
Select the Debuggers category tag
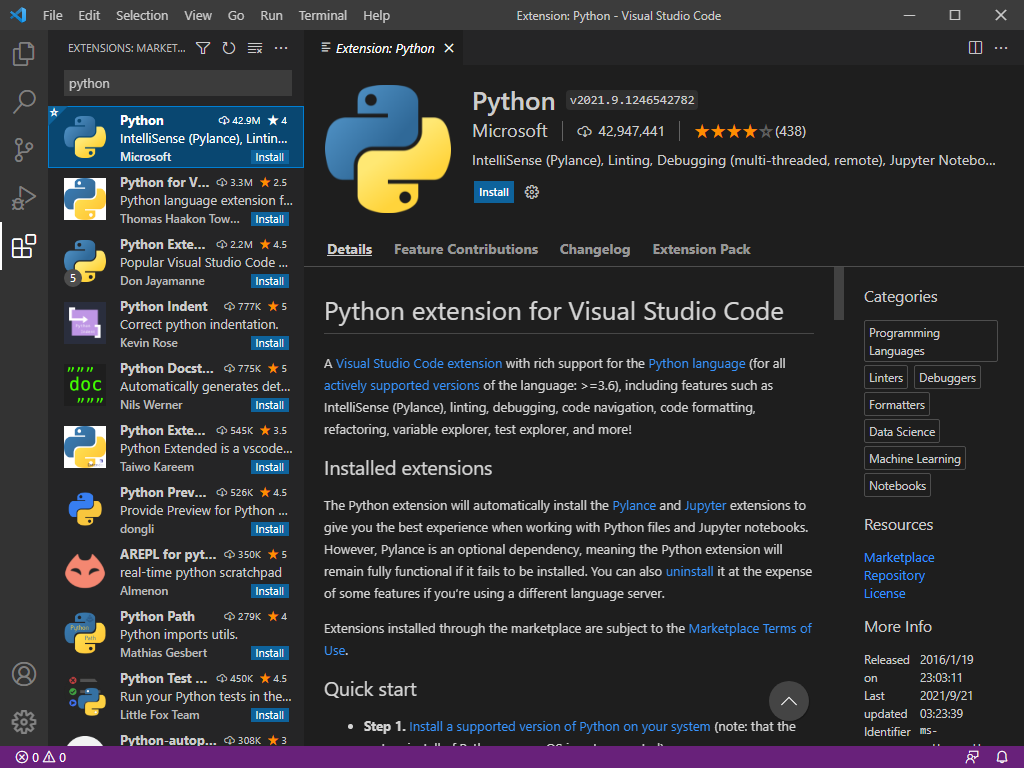(x=947, y=378)
